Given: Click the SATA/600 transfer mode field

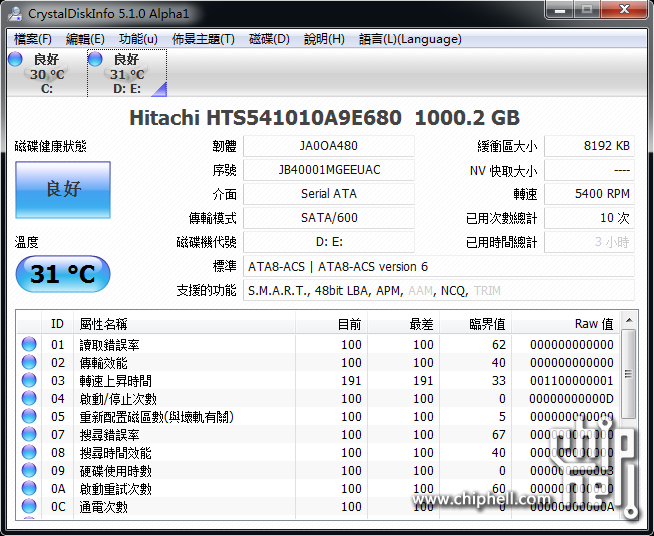Looking at the screenshot, I should pos(329,218).
